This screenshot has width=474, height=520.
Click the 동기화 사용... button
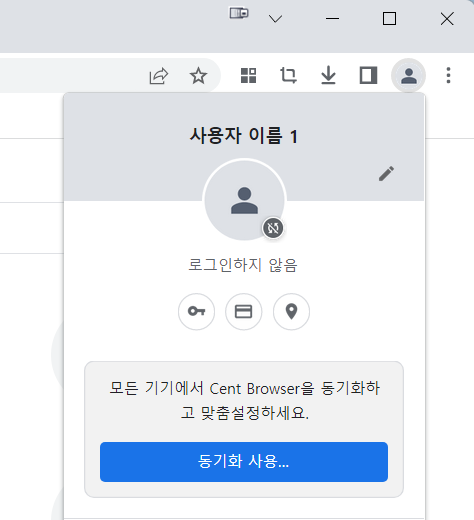coord(244,462)
